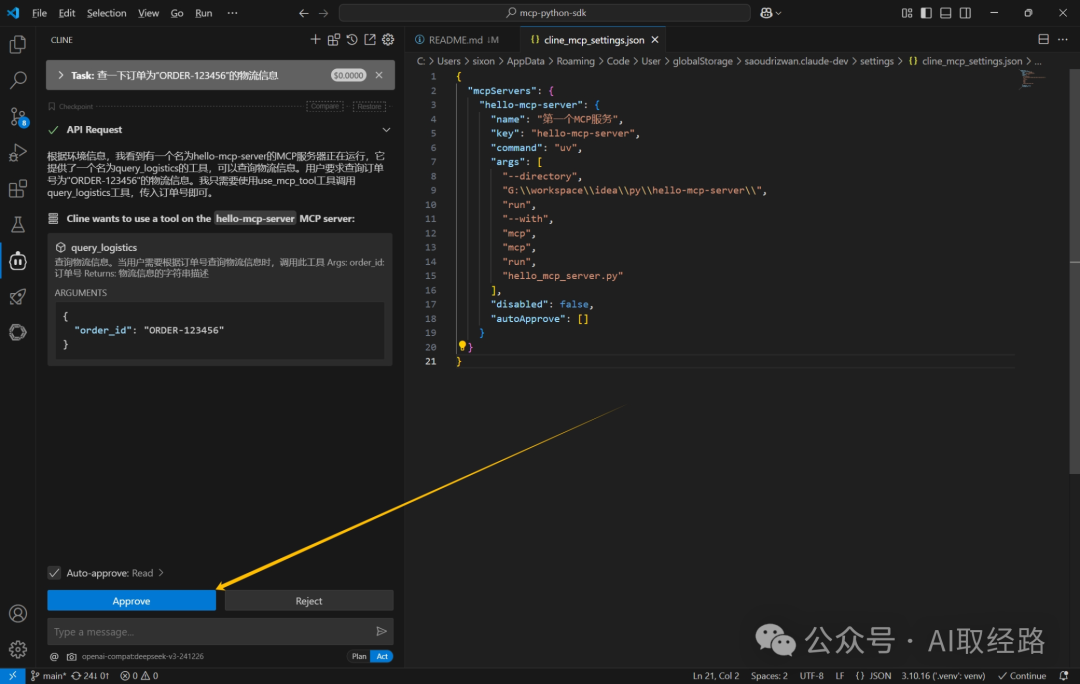Split the editor to the right
Screen dimensions: 1080x684
pyautogui.click(x=1043, y=40)
